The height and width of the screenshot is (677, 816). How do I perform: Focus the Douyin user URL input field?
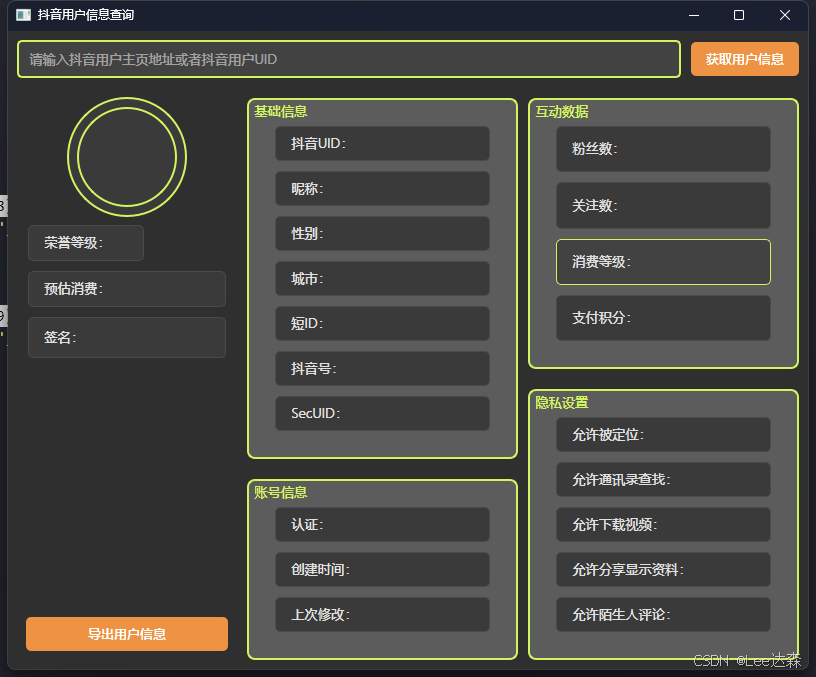point(349,59)
